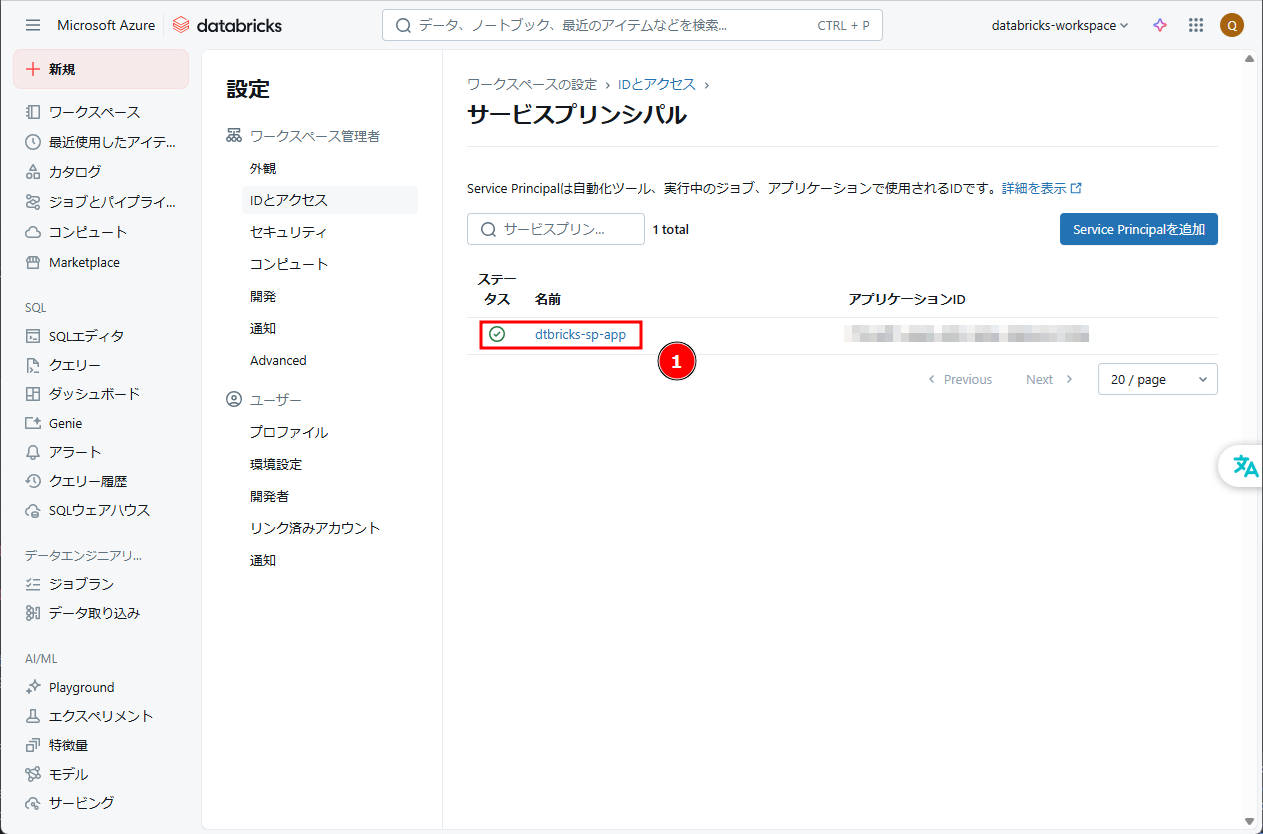This screenshot has width=1263, height=834.
Task: Open the apps grid icon
Action: [x=1196, y=25]
